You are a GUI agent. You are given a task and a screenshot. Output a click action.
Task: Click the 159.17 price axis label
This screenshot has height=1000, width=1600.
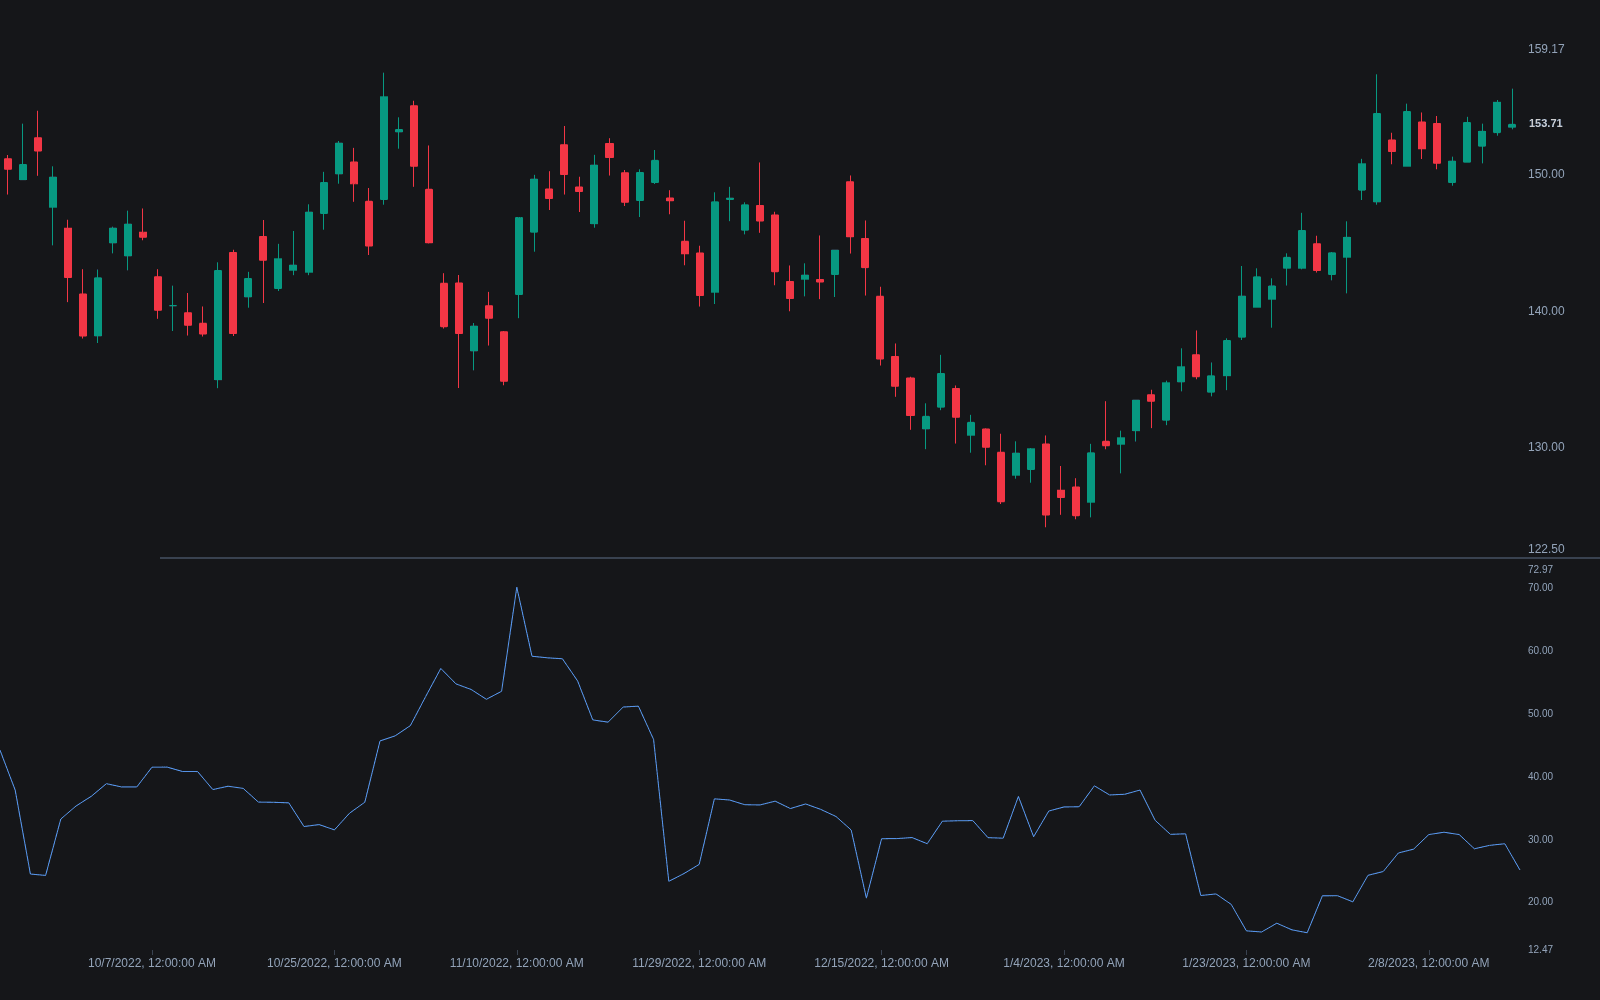(1546, 49)
